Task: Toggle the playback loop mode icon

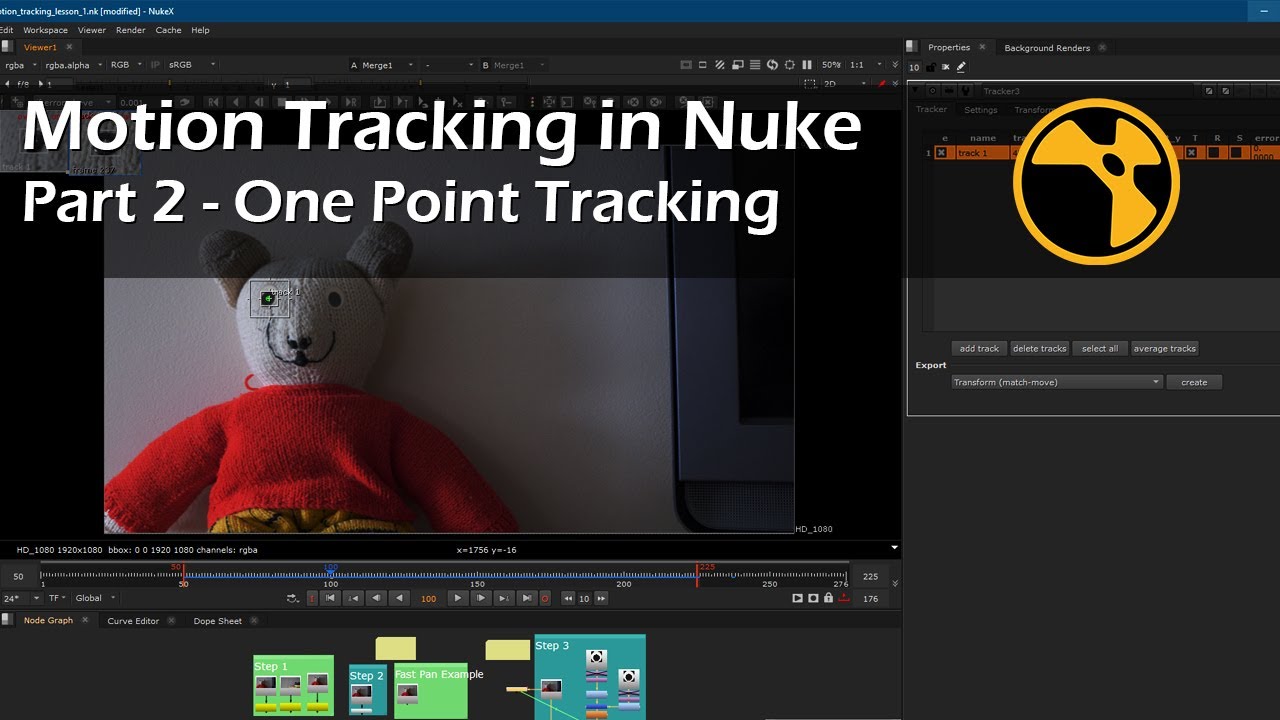Action: [292, 598]
